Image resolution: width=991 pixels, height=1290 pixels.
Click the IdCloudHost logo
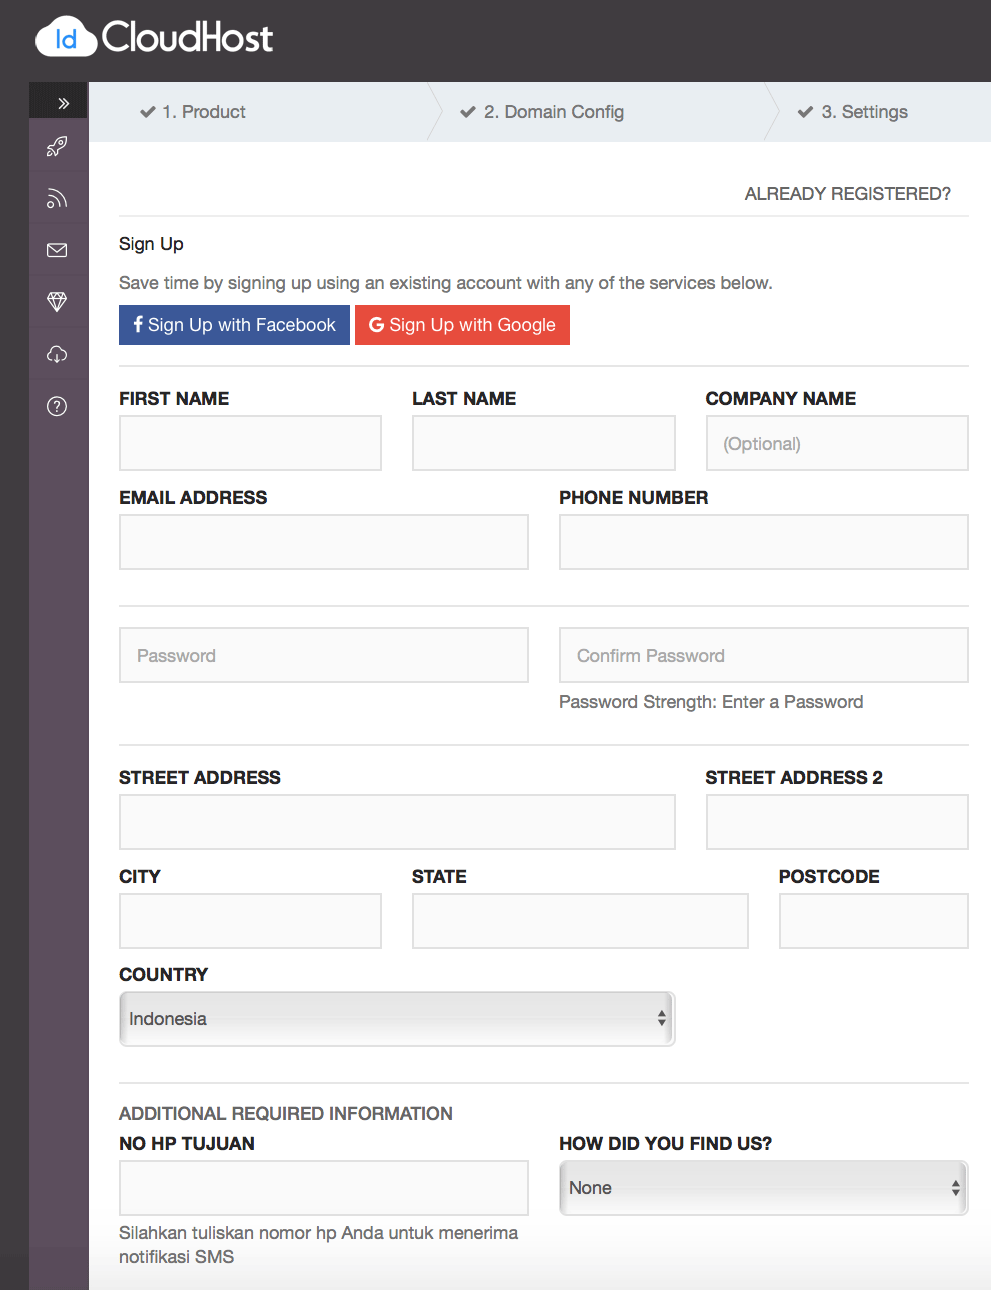click(154, 38)
